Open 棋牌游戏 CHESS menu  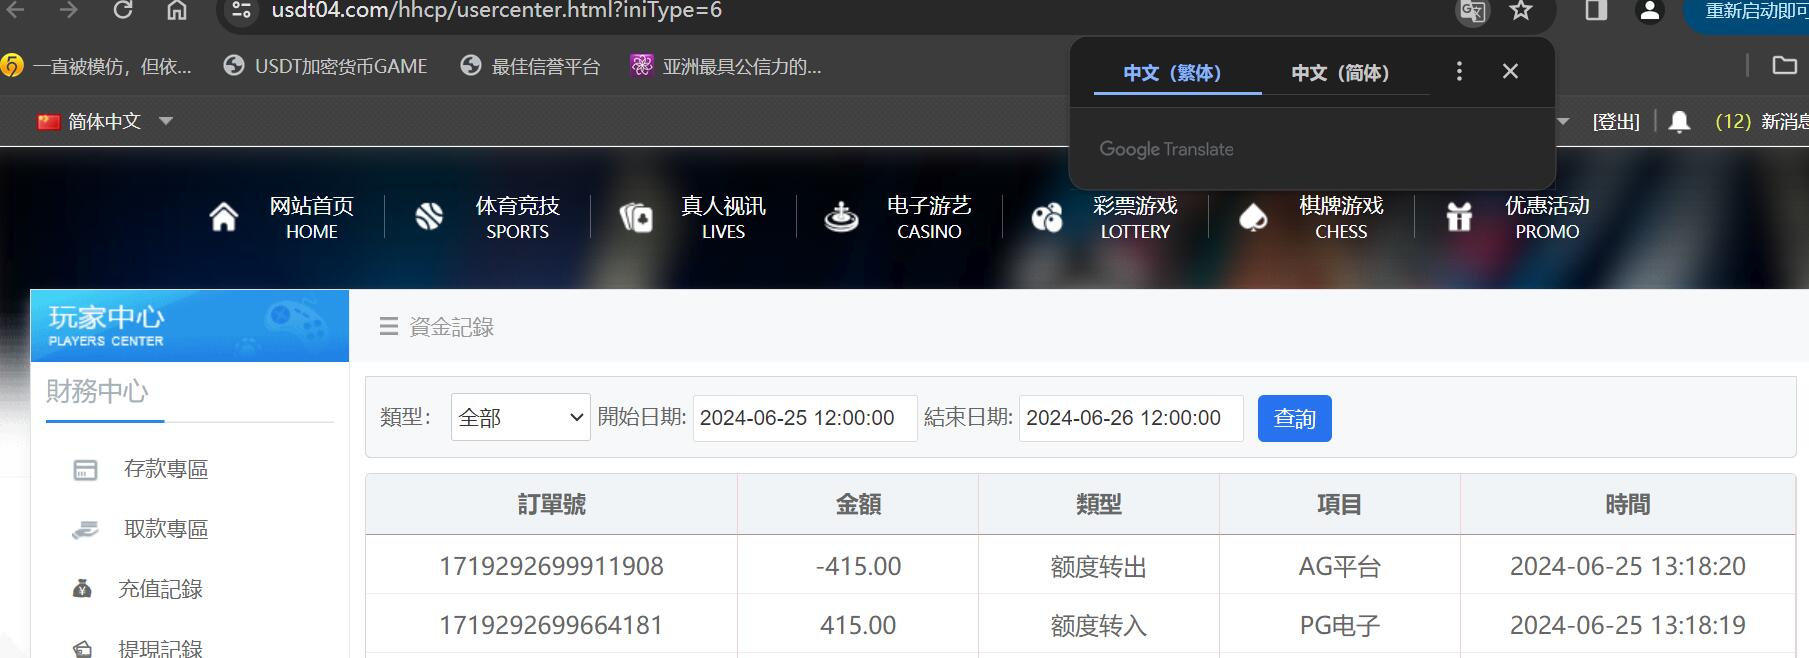coord(1341,217)
